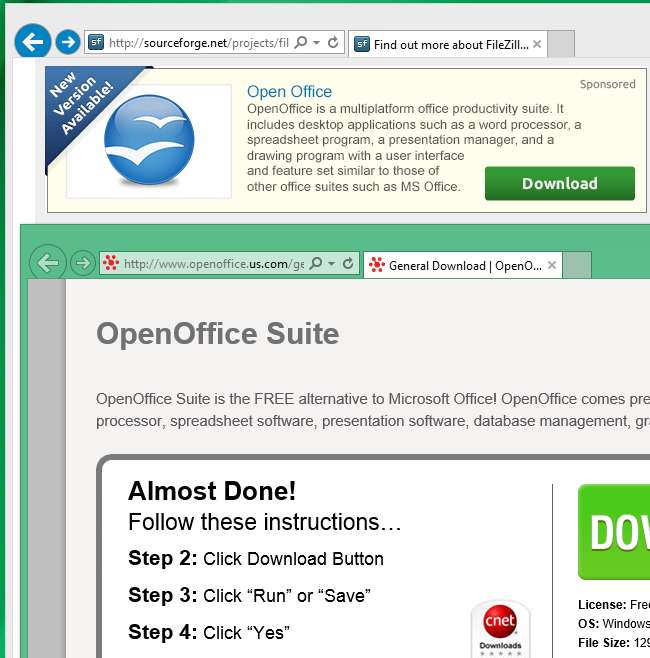
Task: Refresh the openoffice.us.com page
Action: [348, 263]
